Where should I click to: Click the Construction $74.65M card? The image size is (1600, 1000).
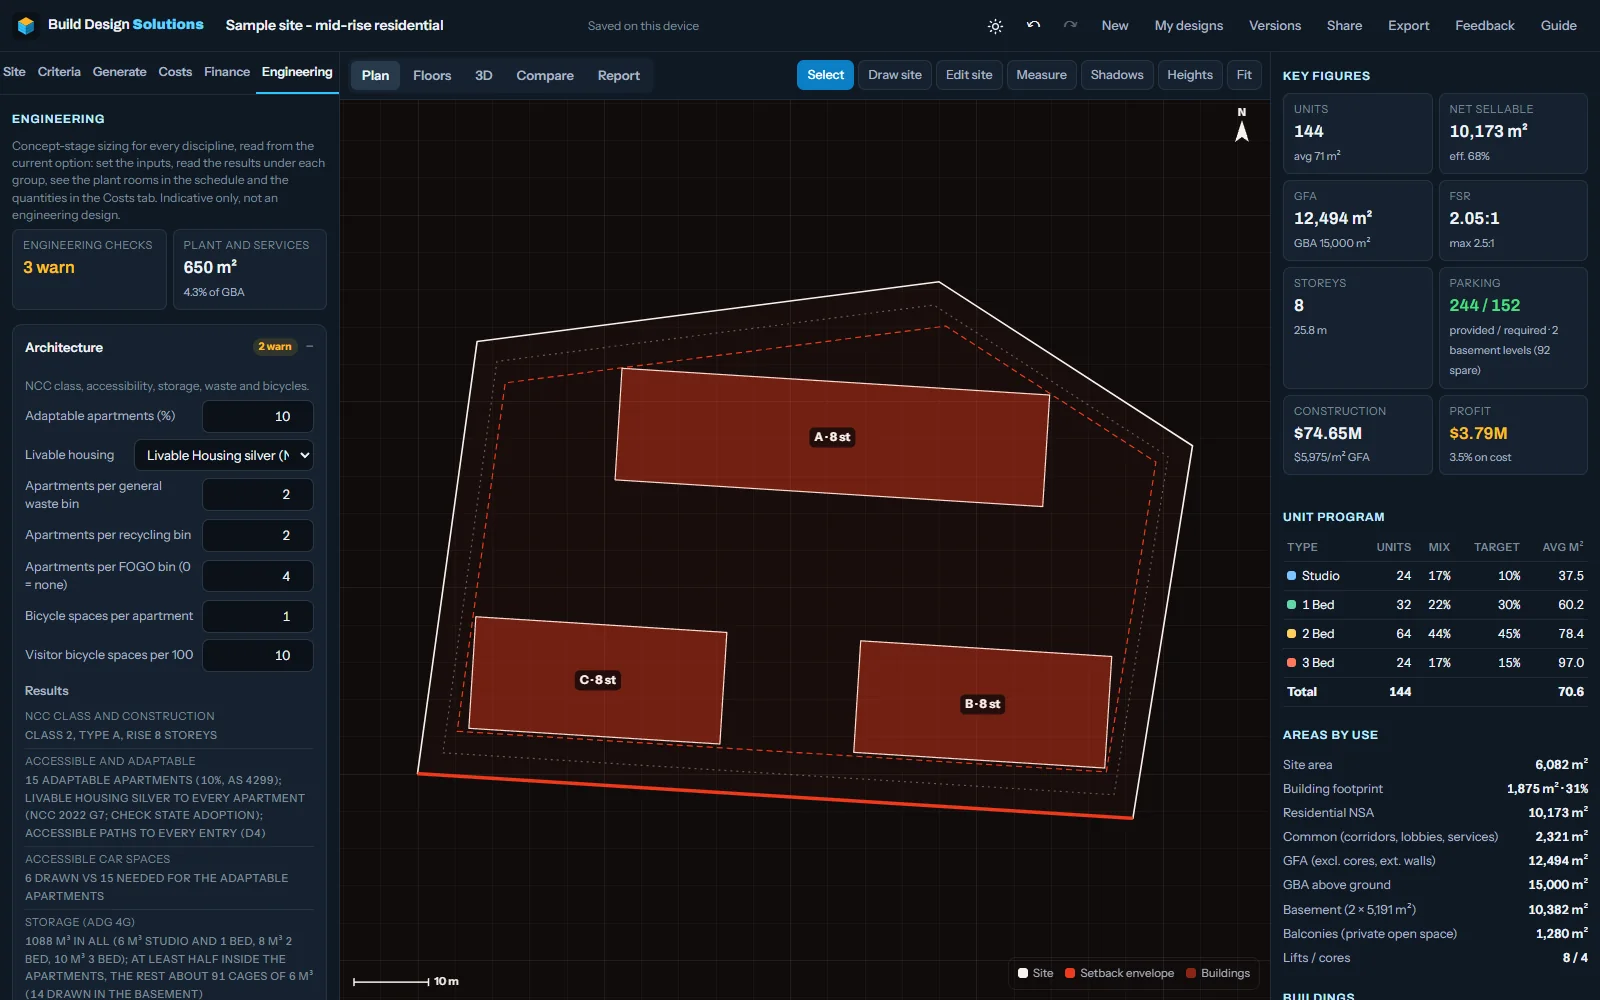(x=1358, y=434)
